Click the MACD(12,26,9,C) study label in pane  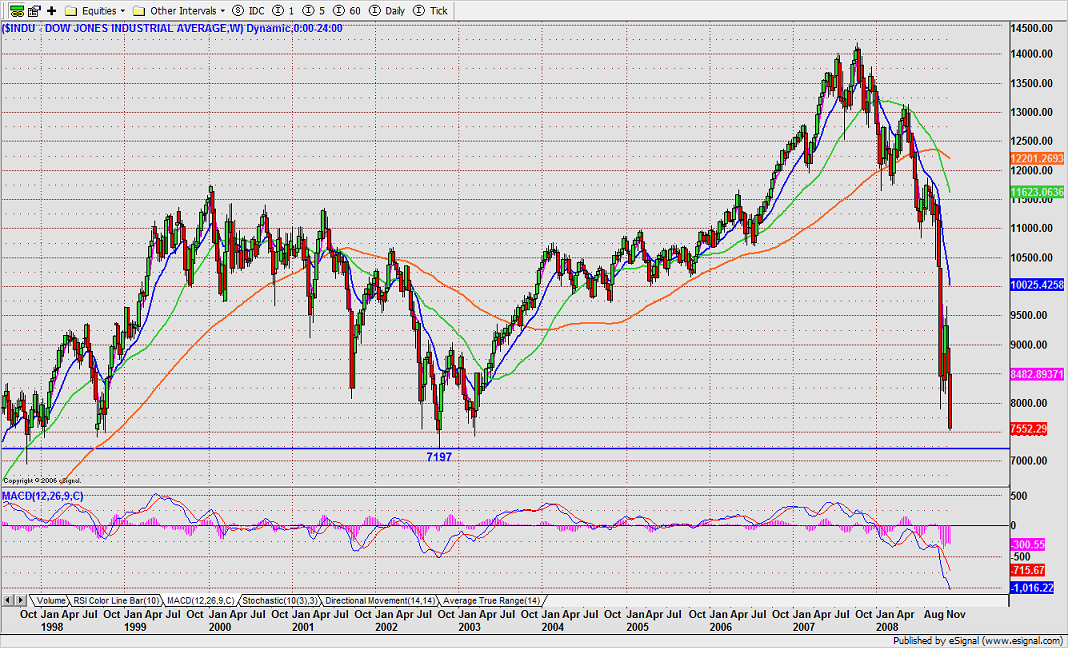click(x=43, y=496)
